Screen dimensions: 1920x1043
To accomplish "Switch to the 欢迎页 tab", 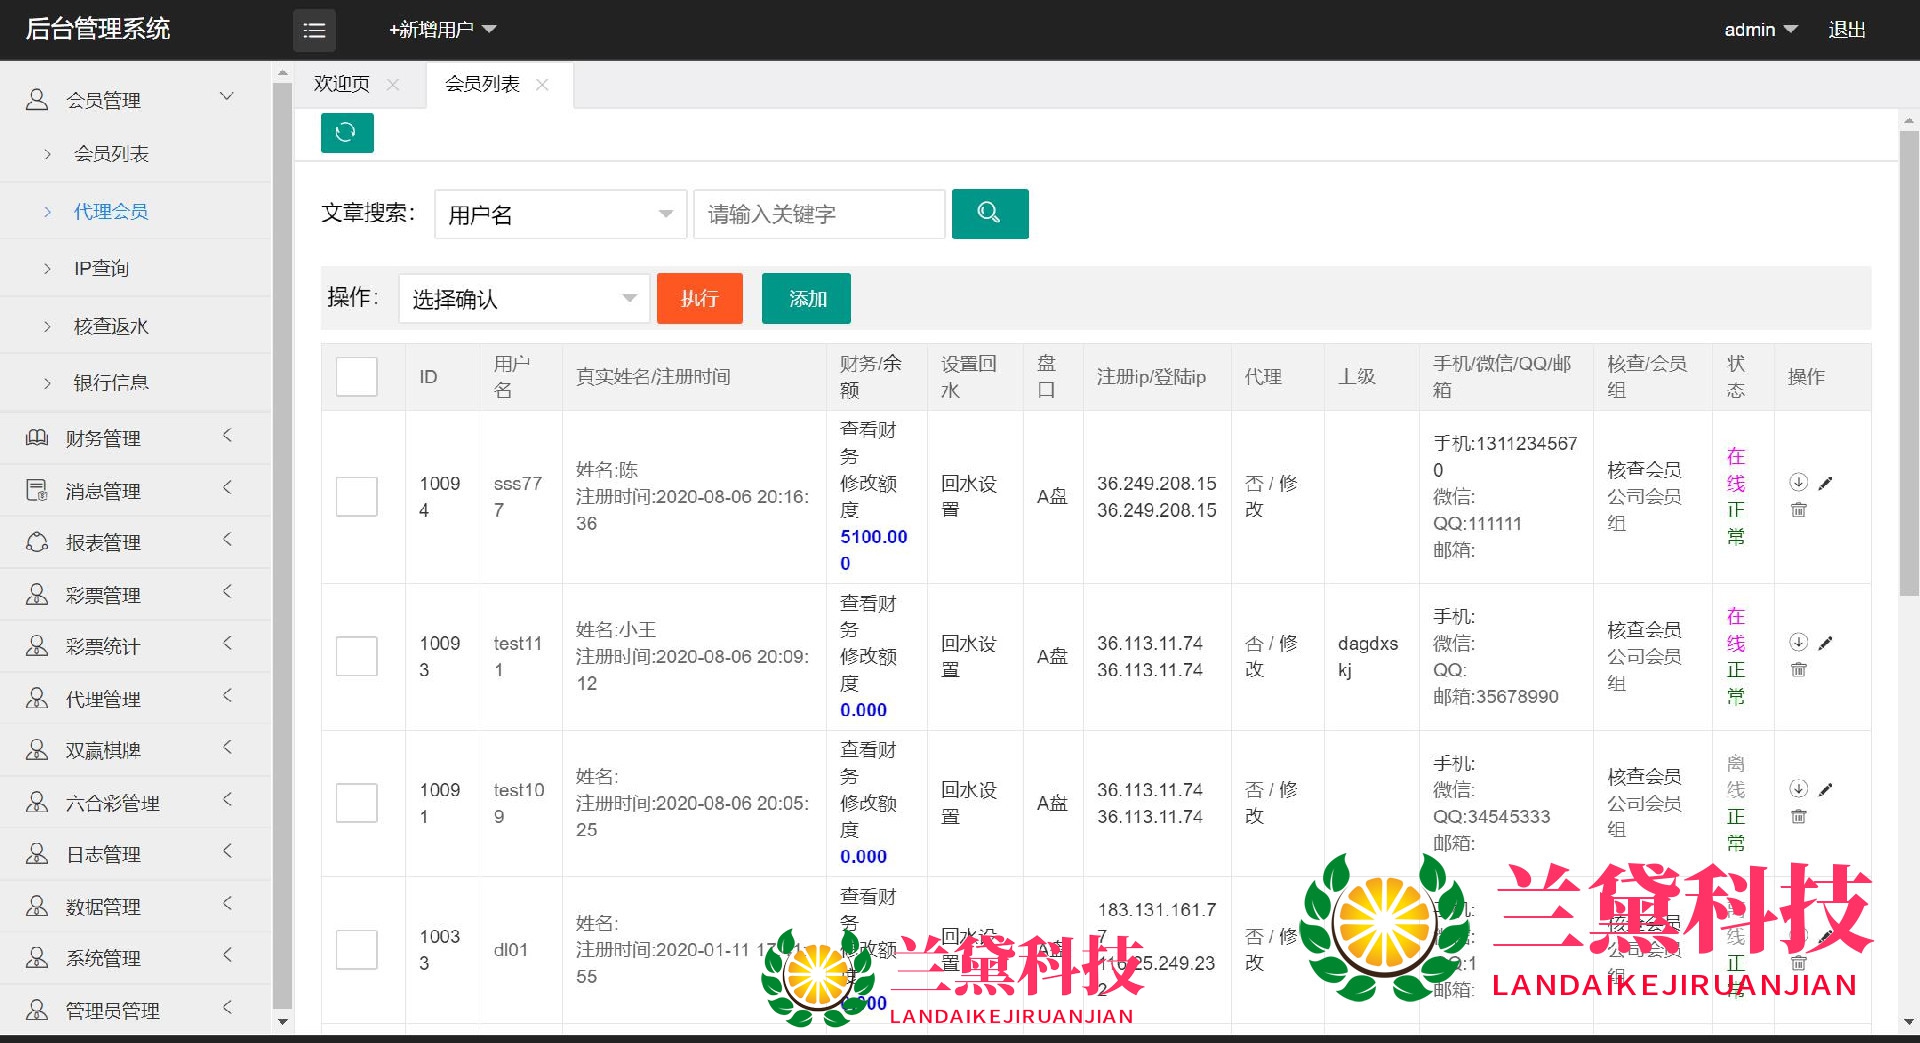I will pos(342,85).
